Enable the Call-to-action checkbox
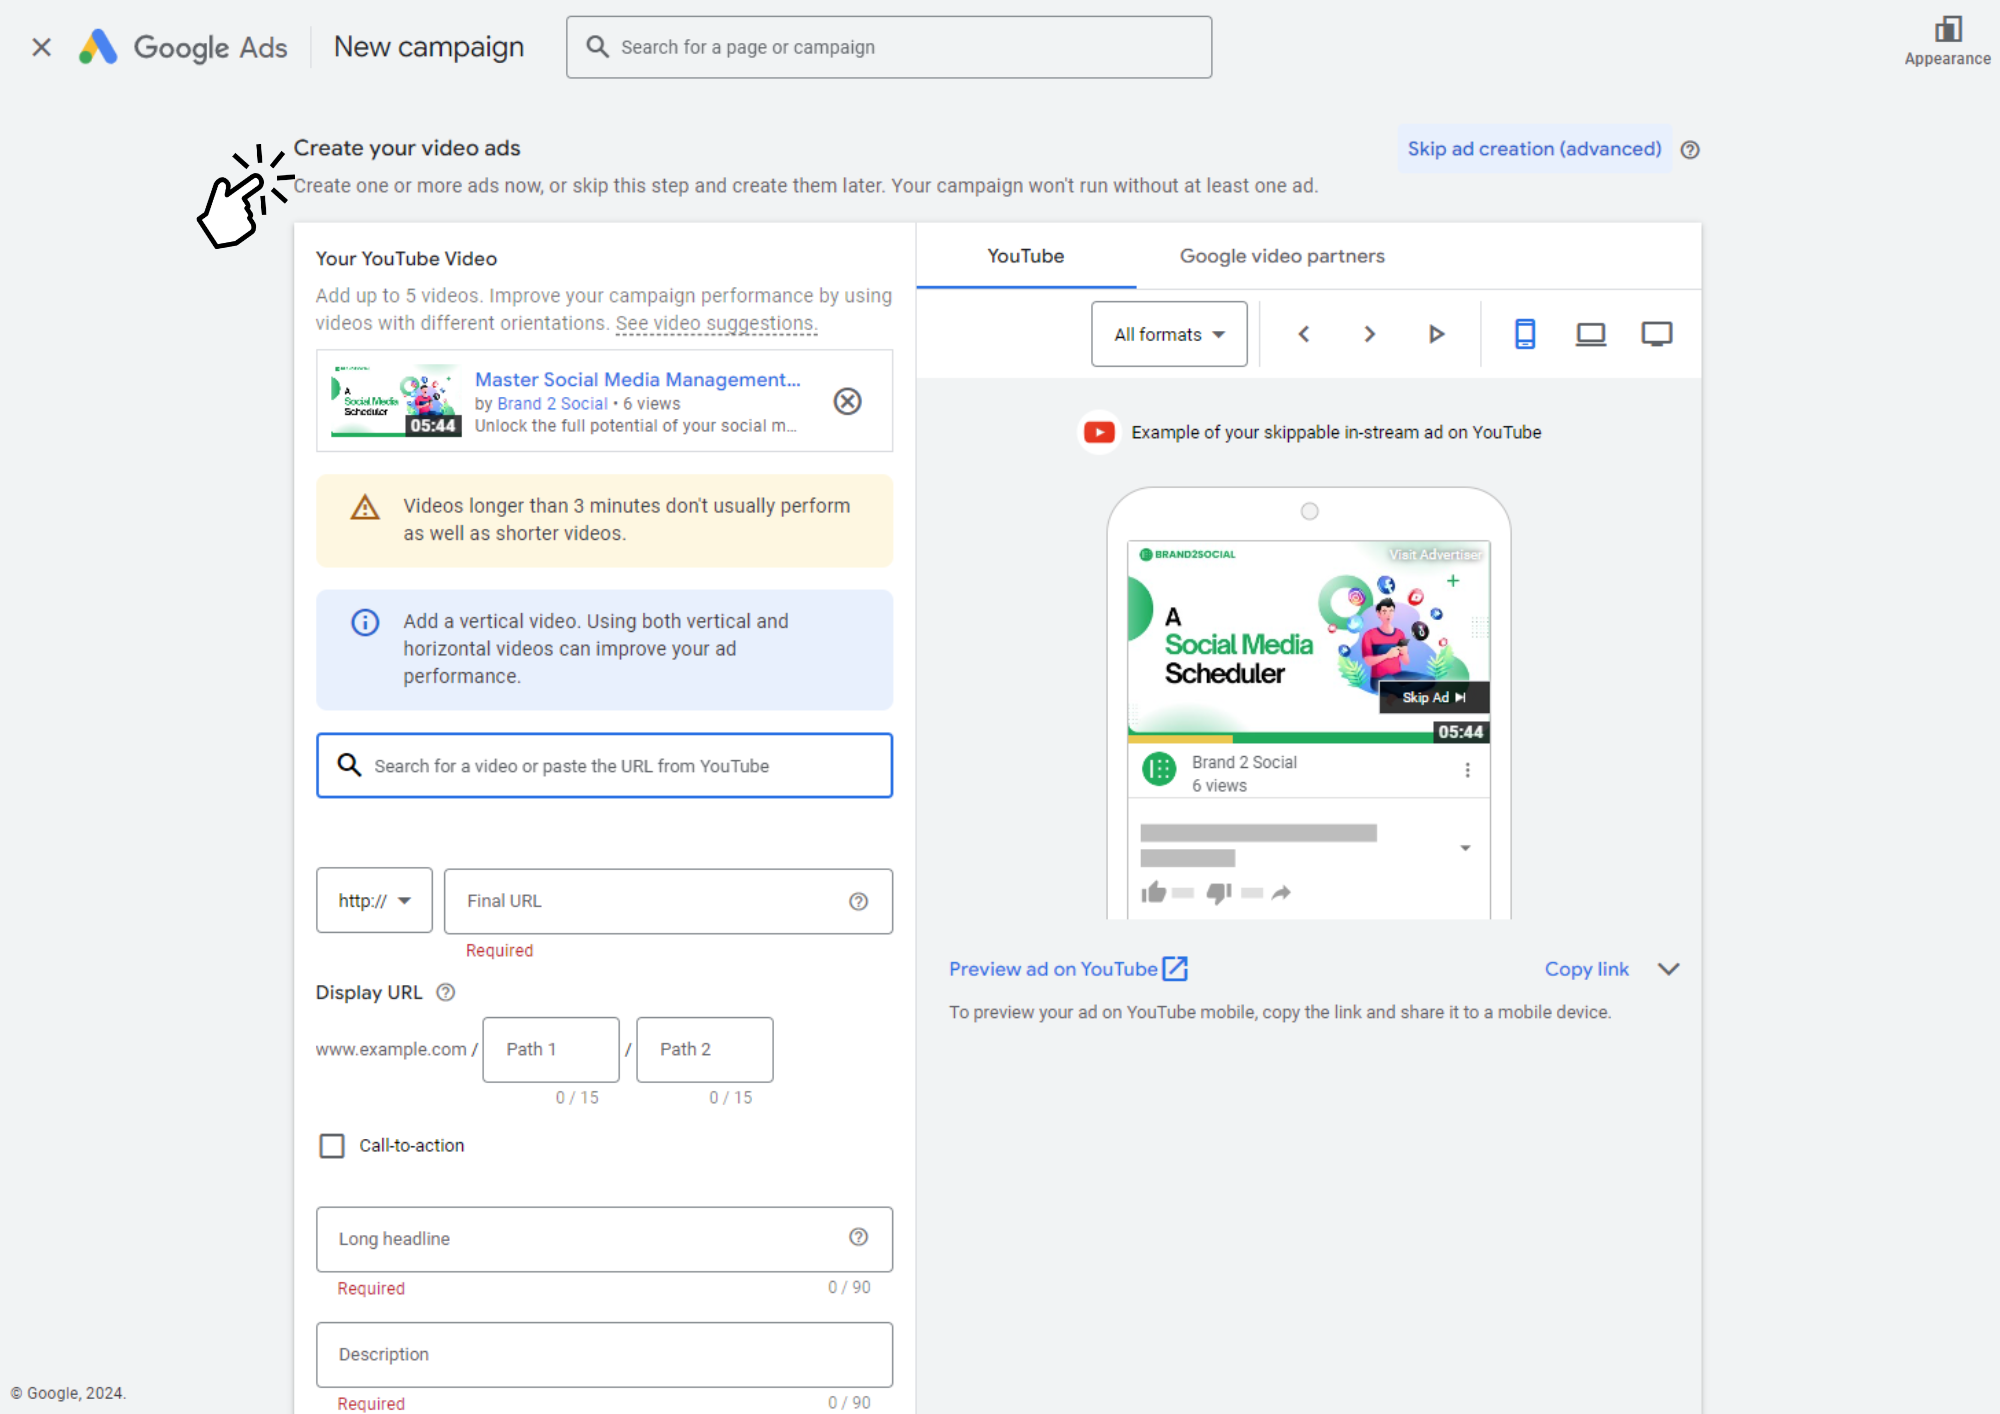The height and width of the screenshot is (1414, 2000). click(332, 1145)
